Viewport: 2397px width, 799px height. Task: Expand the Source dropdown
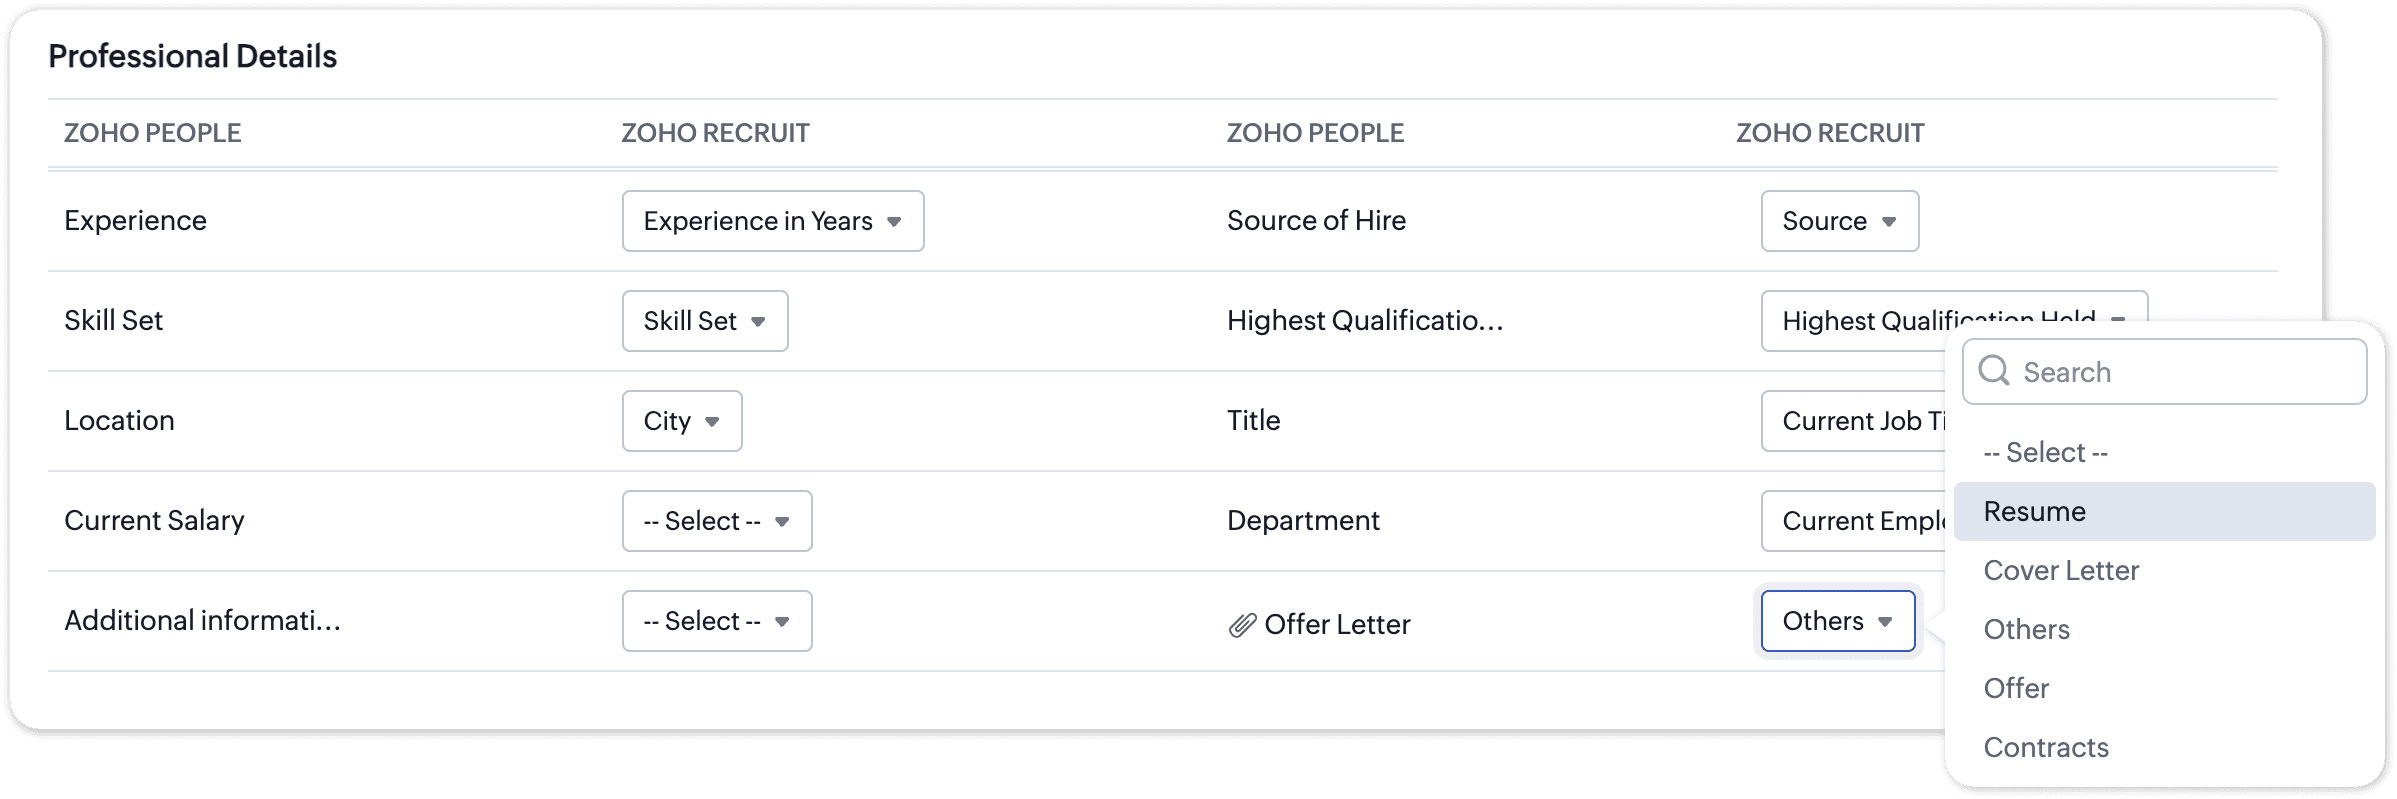click(1839, 221)
